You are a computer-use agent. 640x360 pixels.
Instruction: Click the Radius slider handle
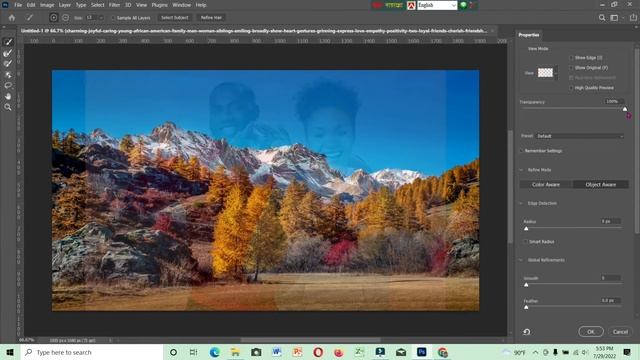point(526,229)
